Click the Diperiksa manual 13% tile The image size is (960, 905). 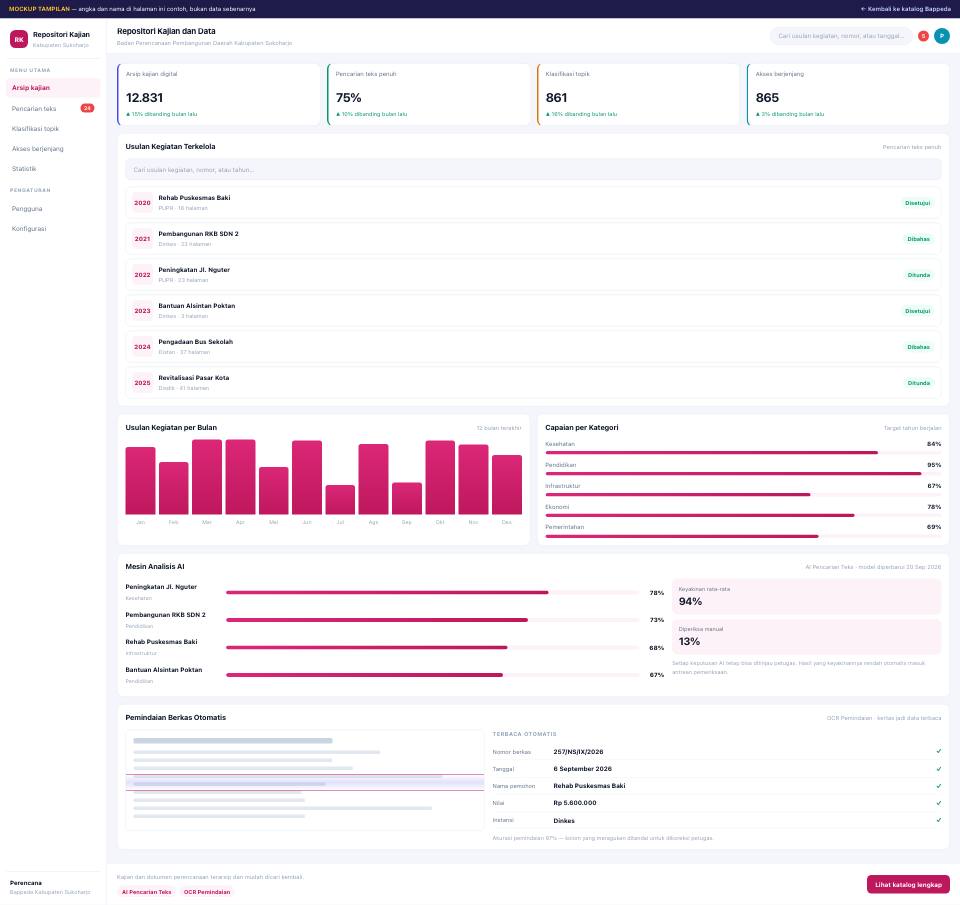pos(807,637)
